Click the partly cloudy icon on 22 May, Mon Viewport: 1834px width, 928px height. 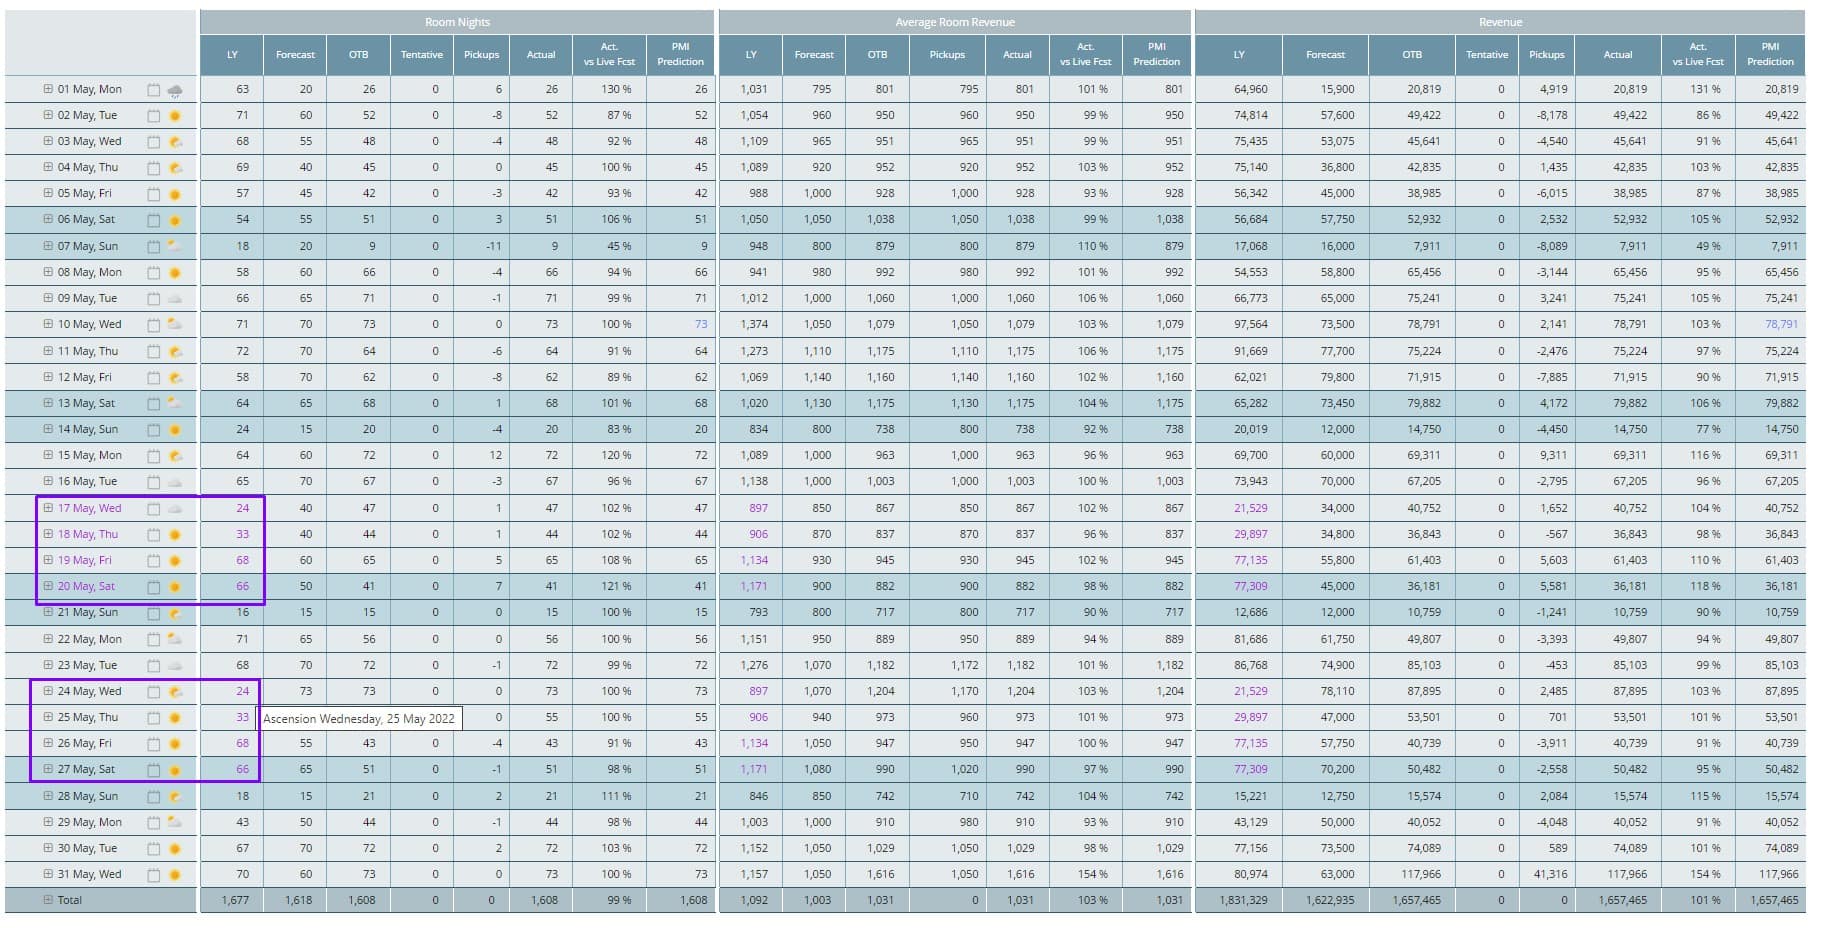tap(172, 638)
